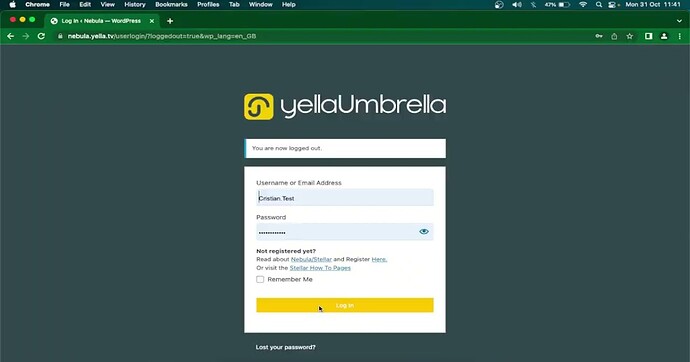This screenshot has width=690, height=362.
Task: Click the battery 47% indicator
Action: 557,4
